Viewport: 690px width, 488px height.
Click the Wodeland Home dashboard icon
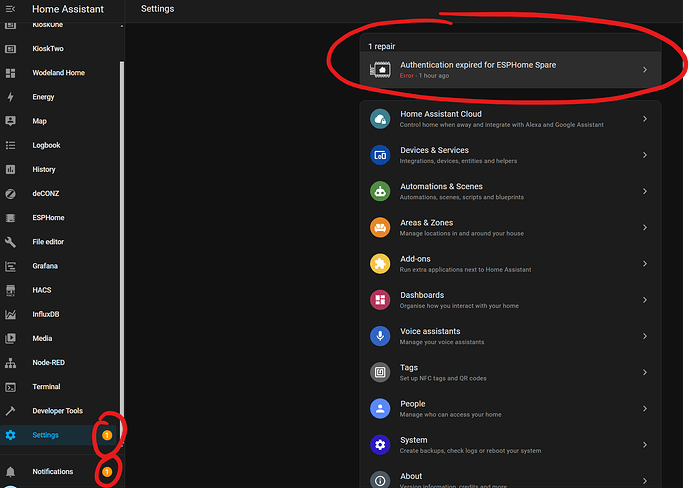[10, 73]
